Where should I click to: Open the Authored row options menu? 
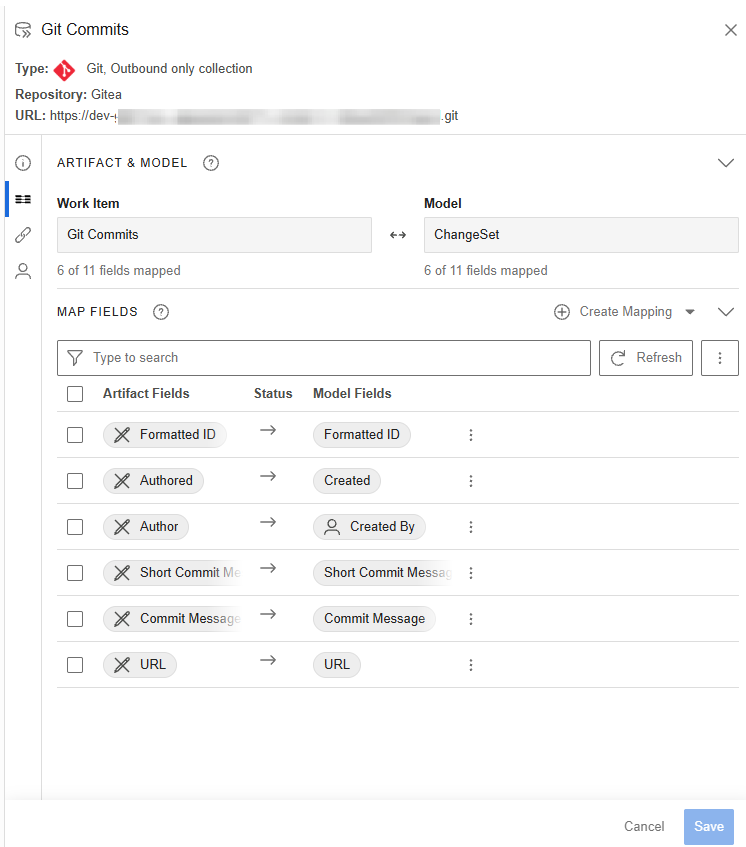(x=471, y=481)
